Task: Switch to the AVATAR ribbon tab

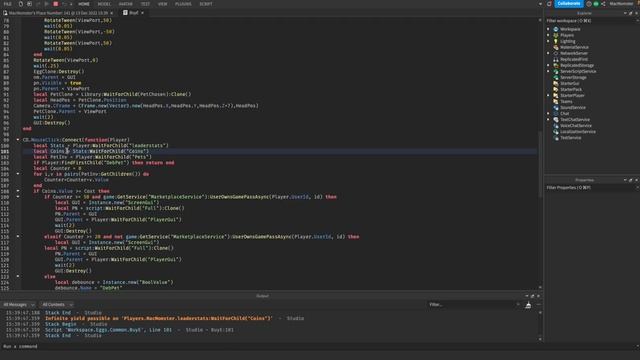Action: point(126,4)
